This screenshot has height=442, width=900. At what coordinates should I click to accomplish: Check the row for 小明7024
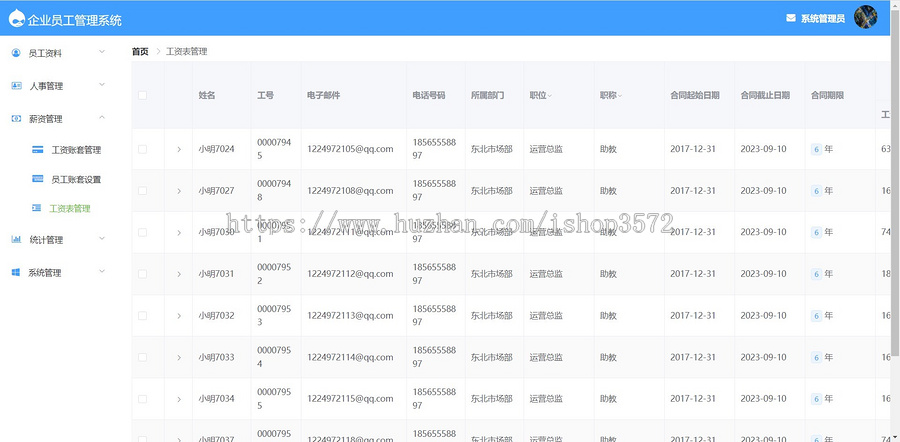coord(142,149)
